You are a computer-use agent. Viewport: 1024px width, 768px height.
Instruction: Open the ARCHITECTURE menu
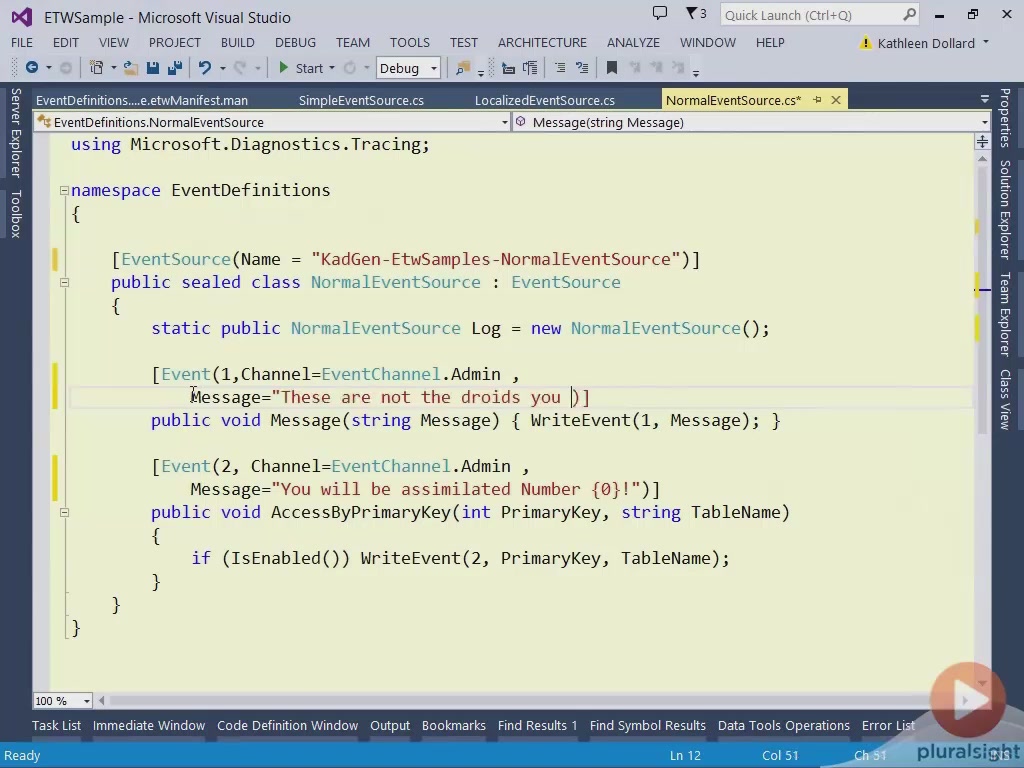(x=542, y=42)
